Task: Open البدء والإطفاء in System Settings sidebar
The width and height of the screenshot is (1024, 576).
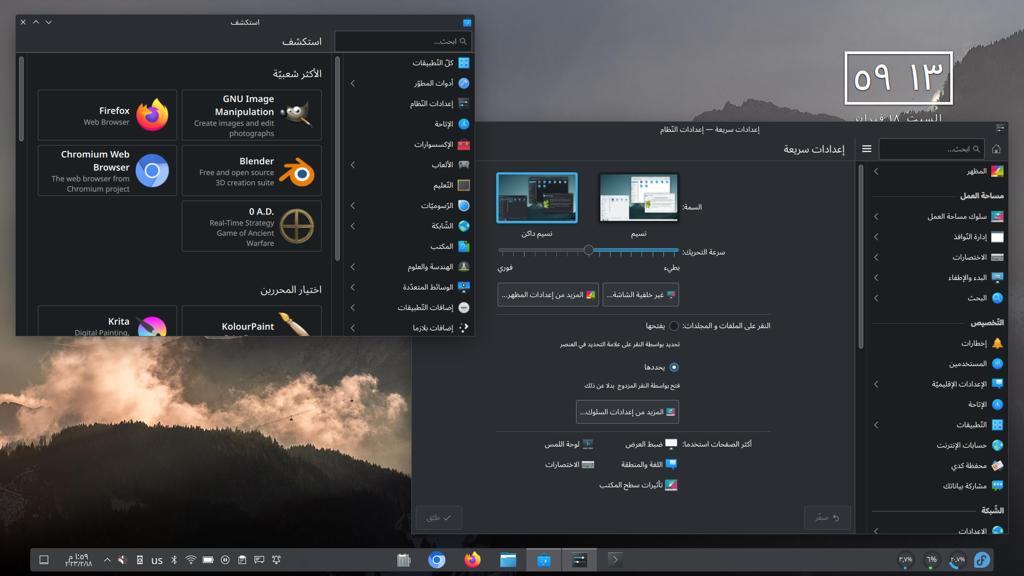Action: 938,277
